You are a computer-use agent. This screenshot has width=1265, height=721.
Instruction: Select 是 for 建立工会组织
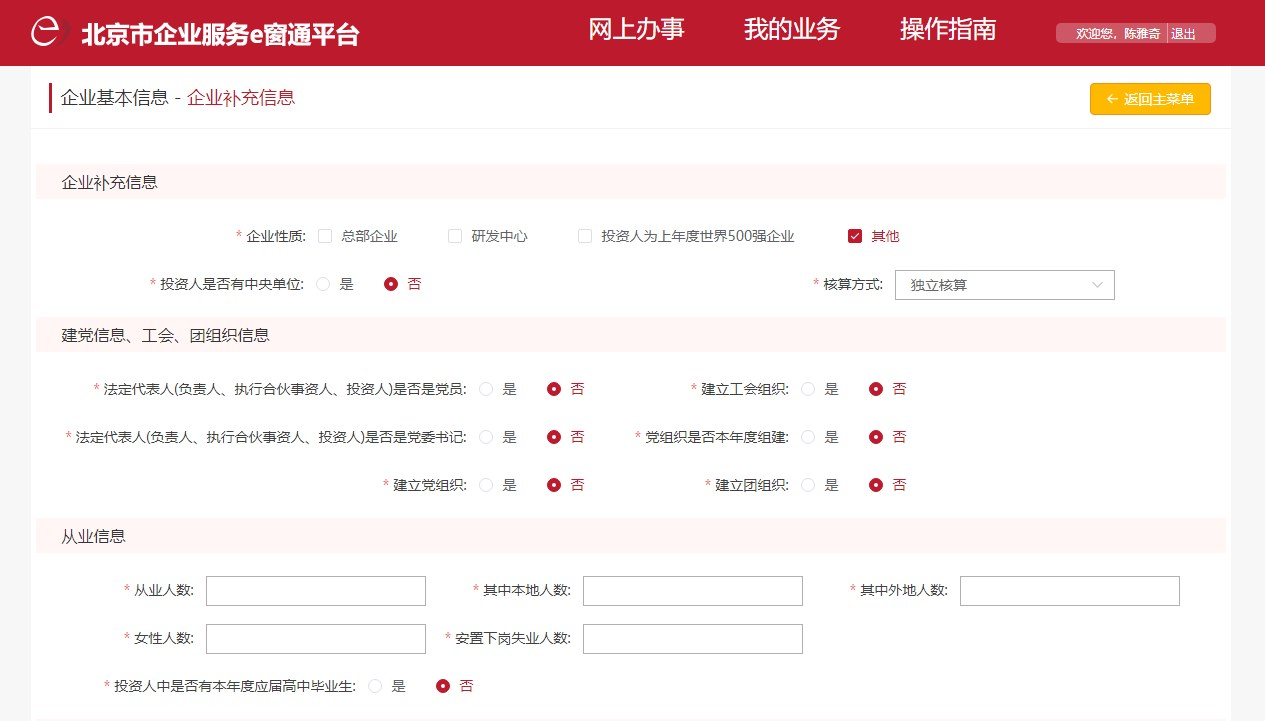point(808,389)
